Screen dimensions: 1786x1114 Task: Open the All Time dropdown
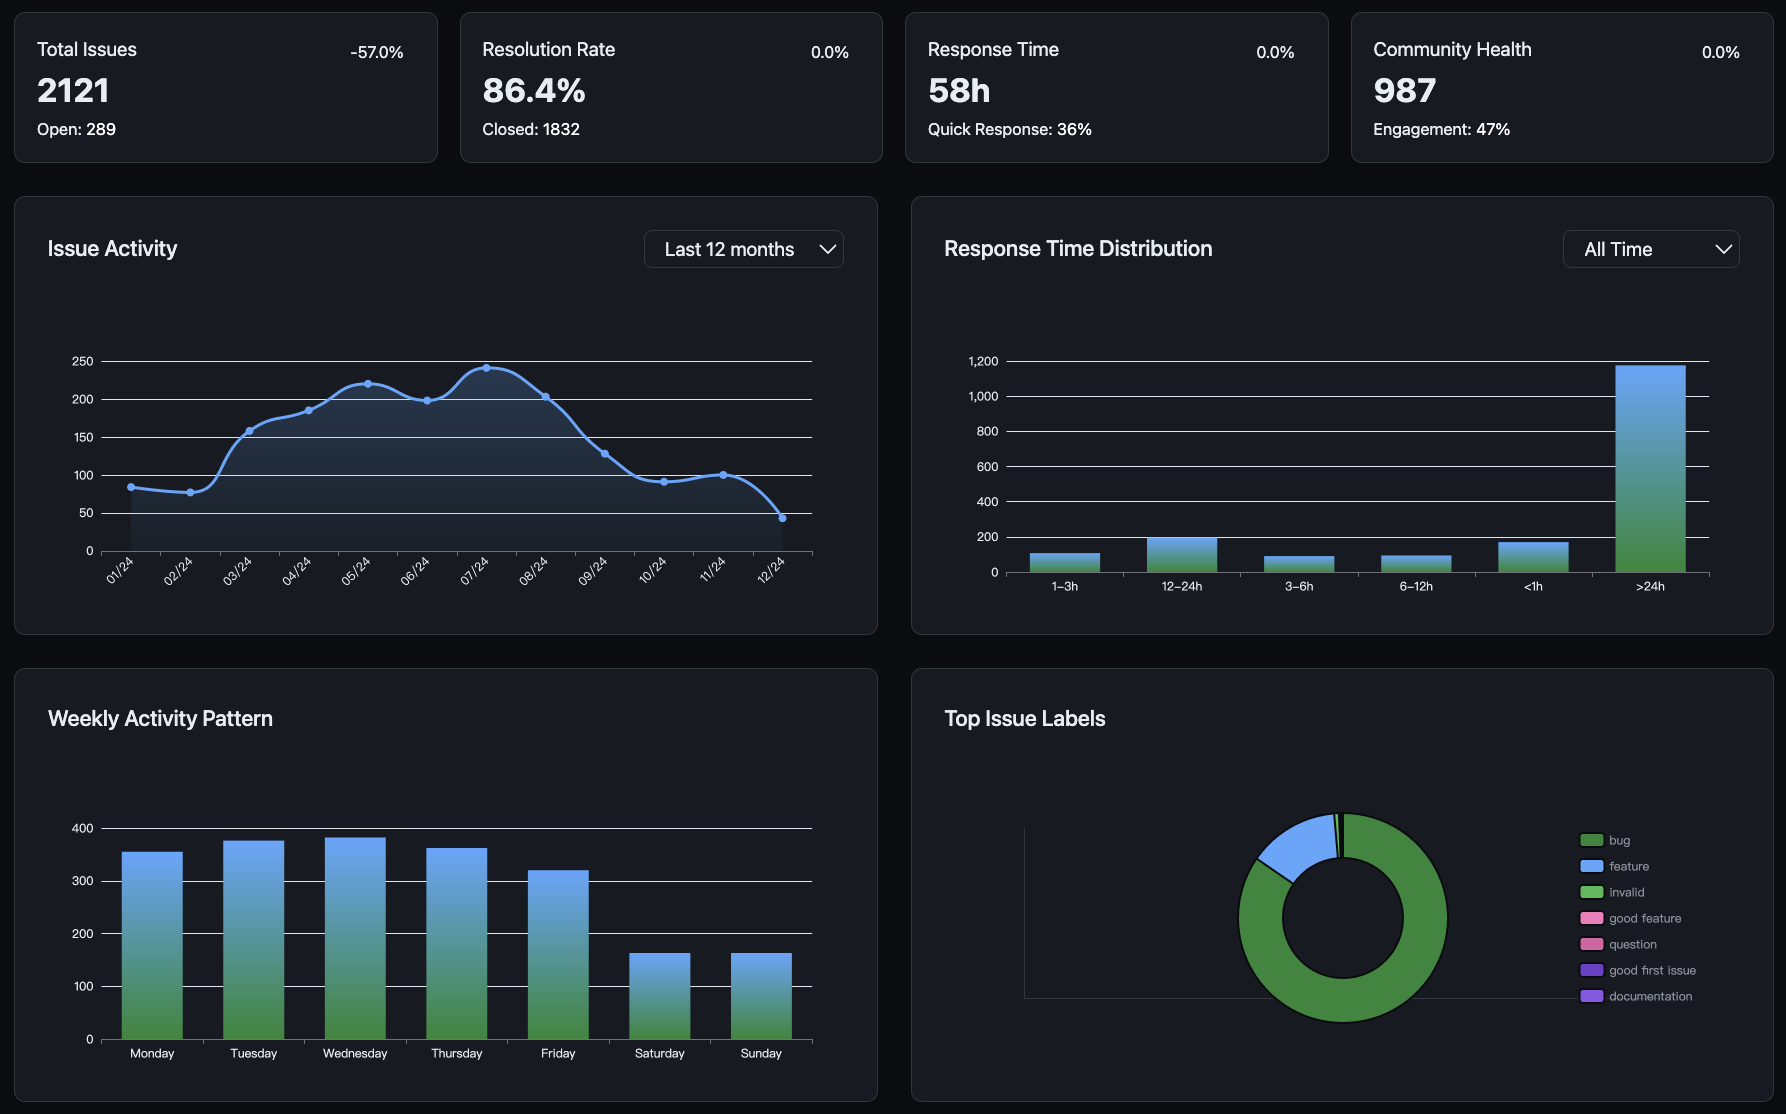pos(1650,249)
